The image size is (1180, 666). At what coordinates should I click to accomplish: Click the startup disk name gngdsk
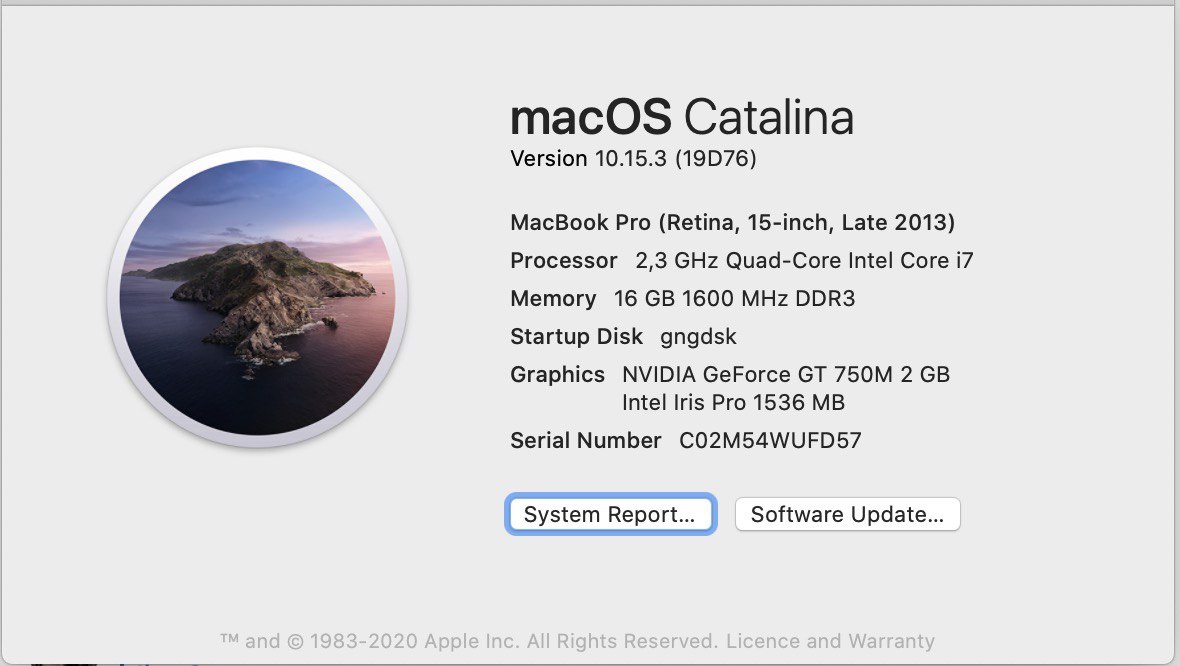(x=698, y=337)
